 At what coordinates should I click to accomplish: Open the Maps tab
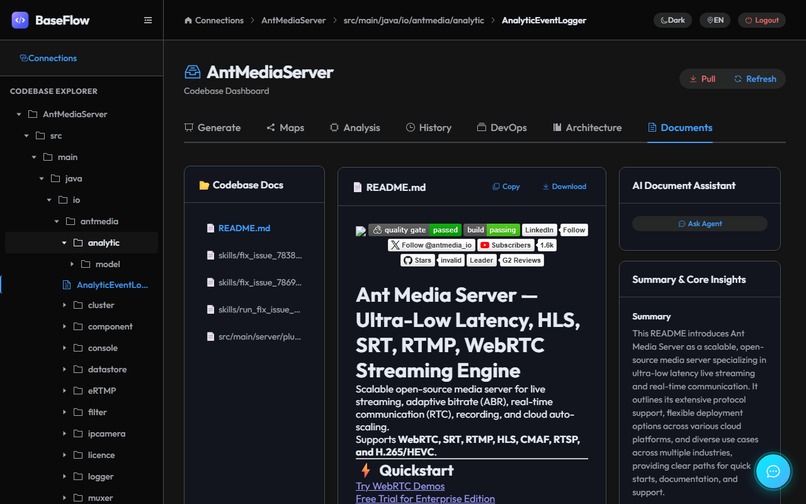pyautogui.click(x=285, y=128)
